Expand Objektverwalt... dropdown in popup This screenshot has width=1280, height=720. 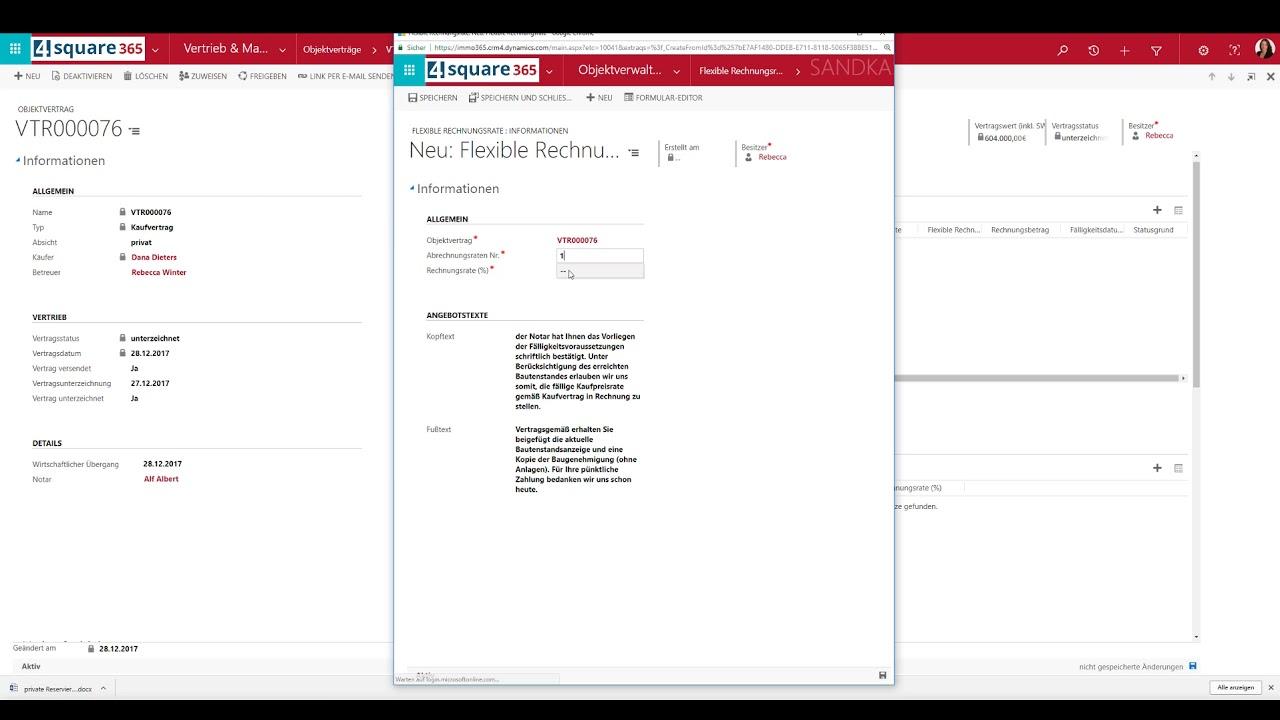677,71
